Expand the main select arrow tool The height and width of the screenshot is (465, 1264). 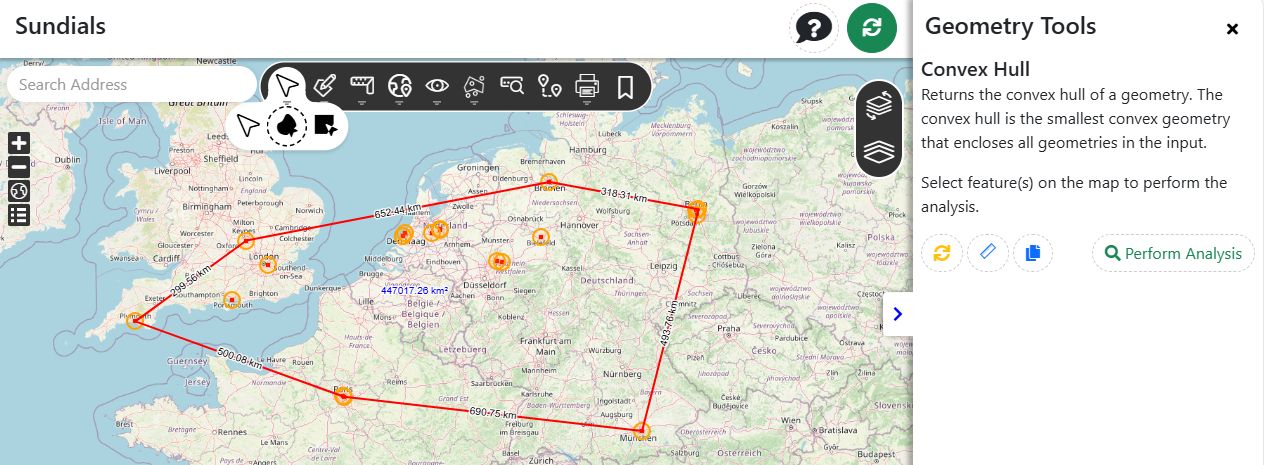point(287,85)
